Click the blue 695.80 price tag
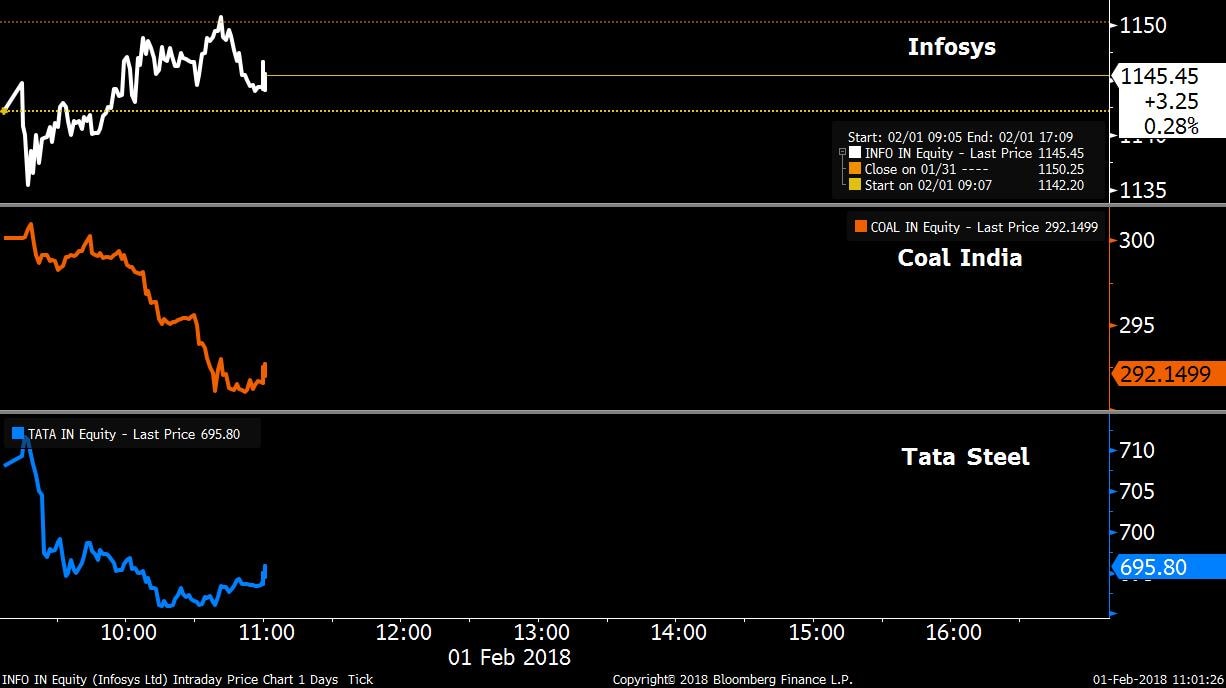Viewport: 1226px width, 688px height. pyautogui.click(x=1165, y=567)
